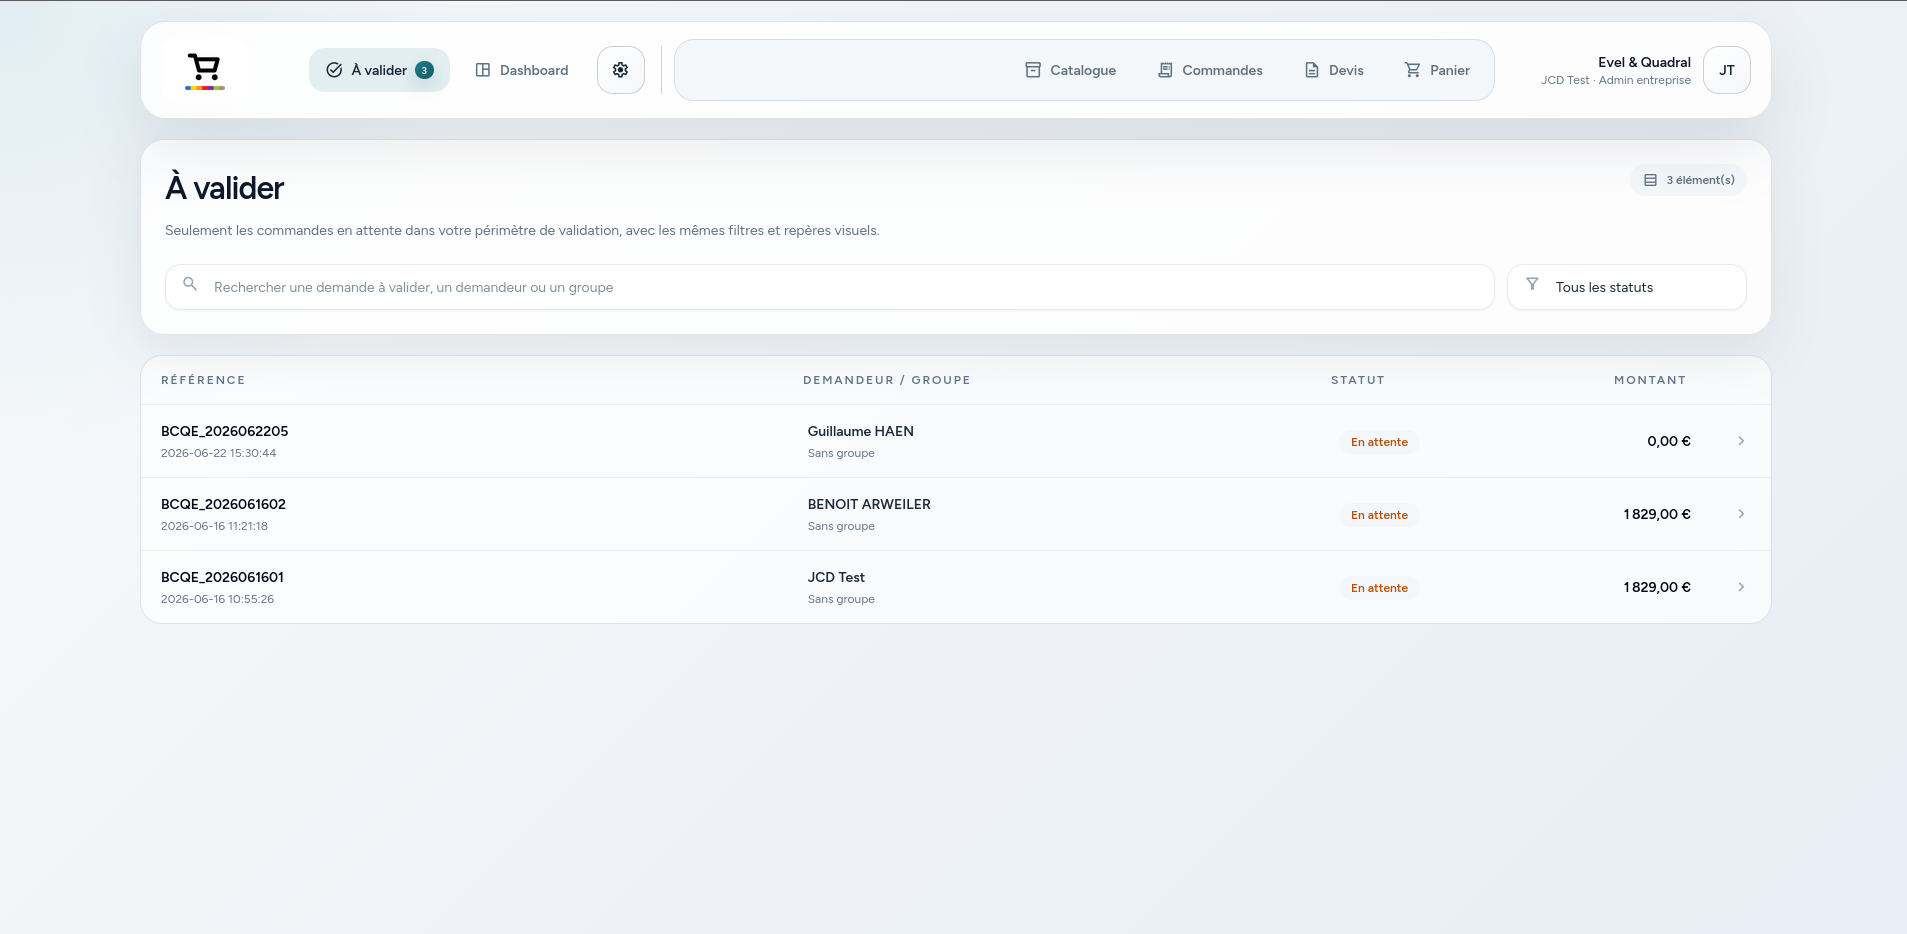Click the DEMANDEUR / GROUPE column header
1907x934 pixels.
pyautogui.click(x=887, y=380)
